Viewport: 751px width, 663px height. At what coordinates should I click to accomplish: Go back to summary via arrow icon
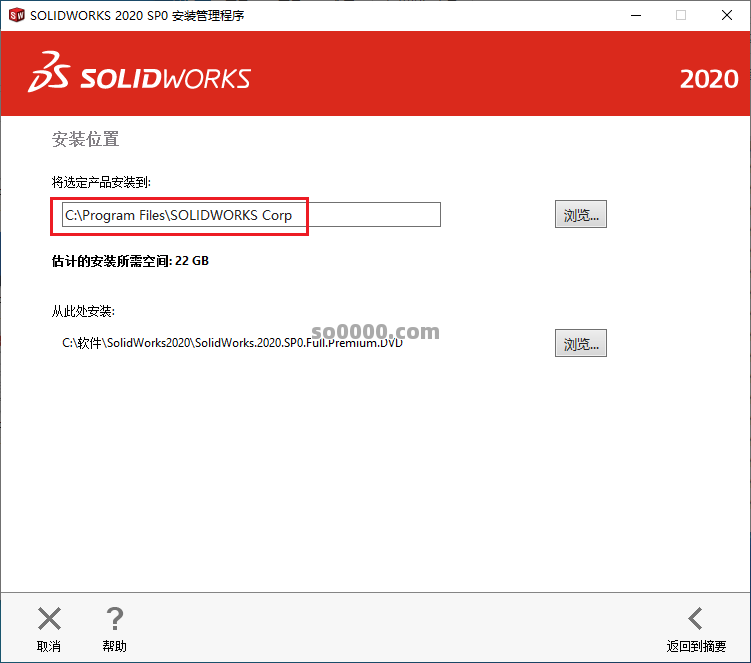click(x=695, y=618)
